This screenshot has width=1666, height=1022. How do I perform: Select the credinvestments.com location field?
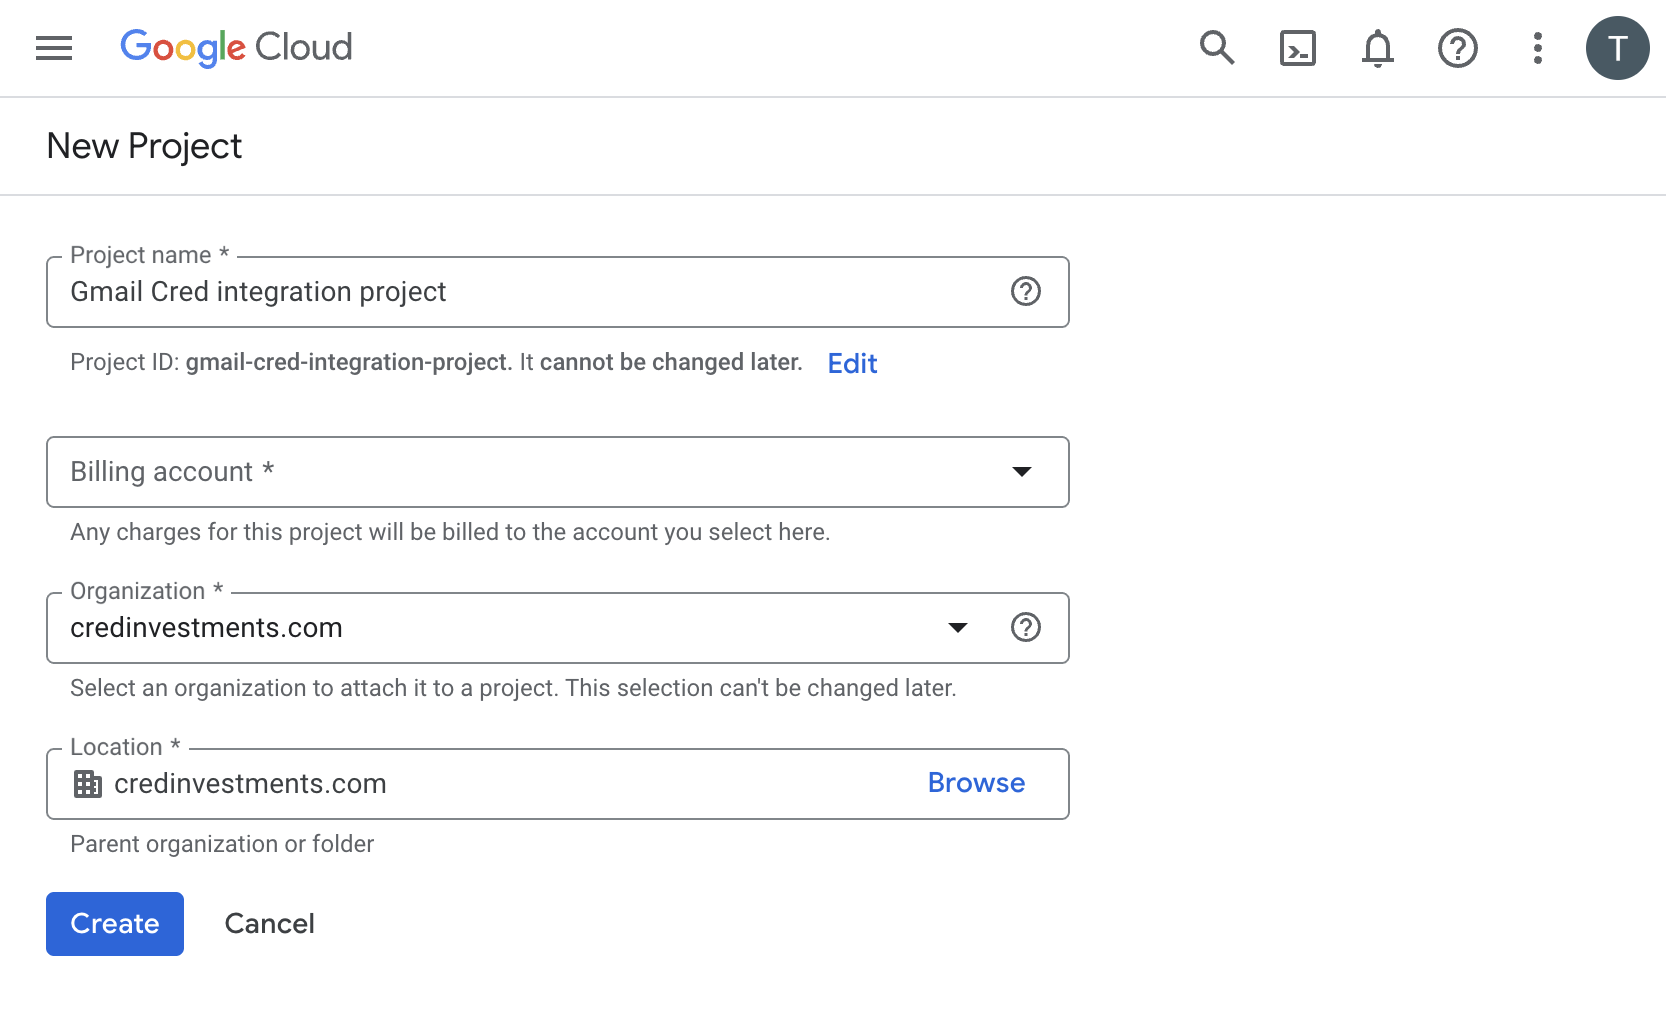[x=558, y=784]
